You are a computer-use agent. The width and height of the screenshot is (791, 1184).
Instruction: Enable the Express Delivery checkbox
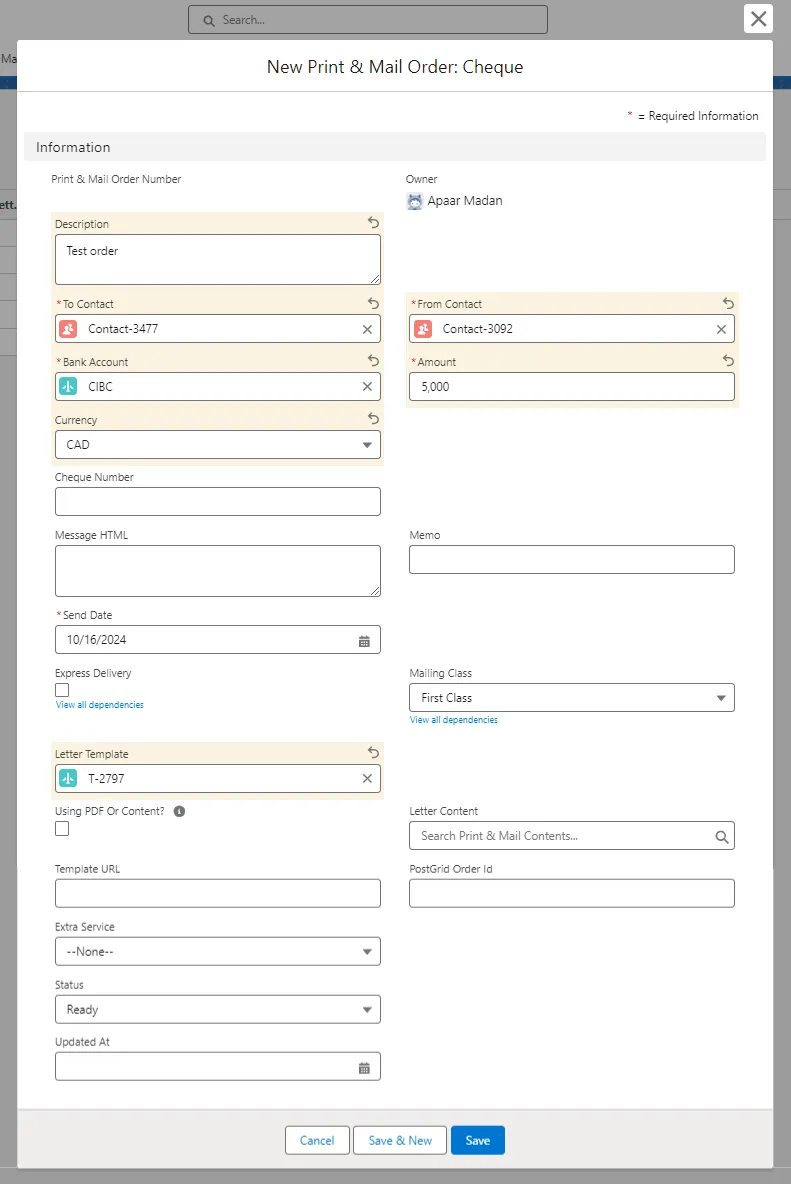(x=62, y=690)
